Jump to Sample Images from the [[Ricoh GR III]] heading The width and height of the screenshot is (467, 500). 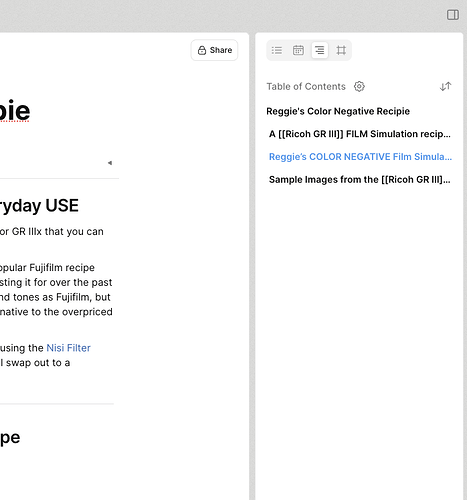point(360,180)
